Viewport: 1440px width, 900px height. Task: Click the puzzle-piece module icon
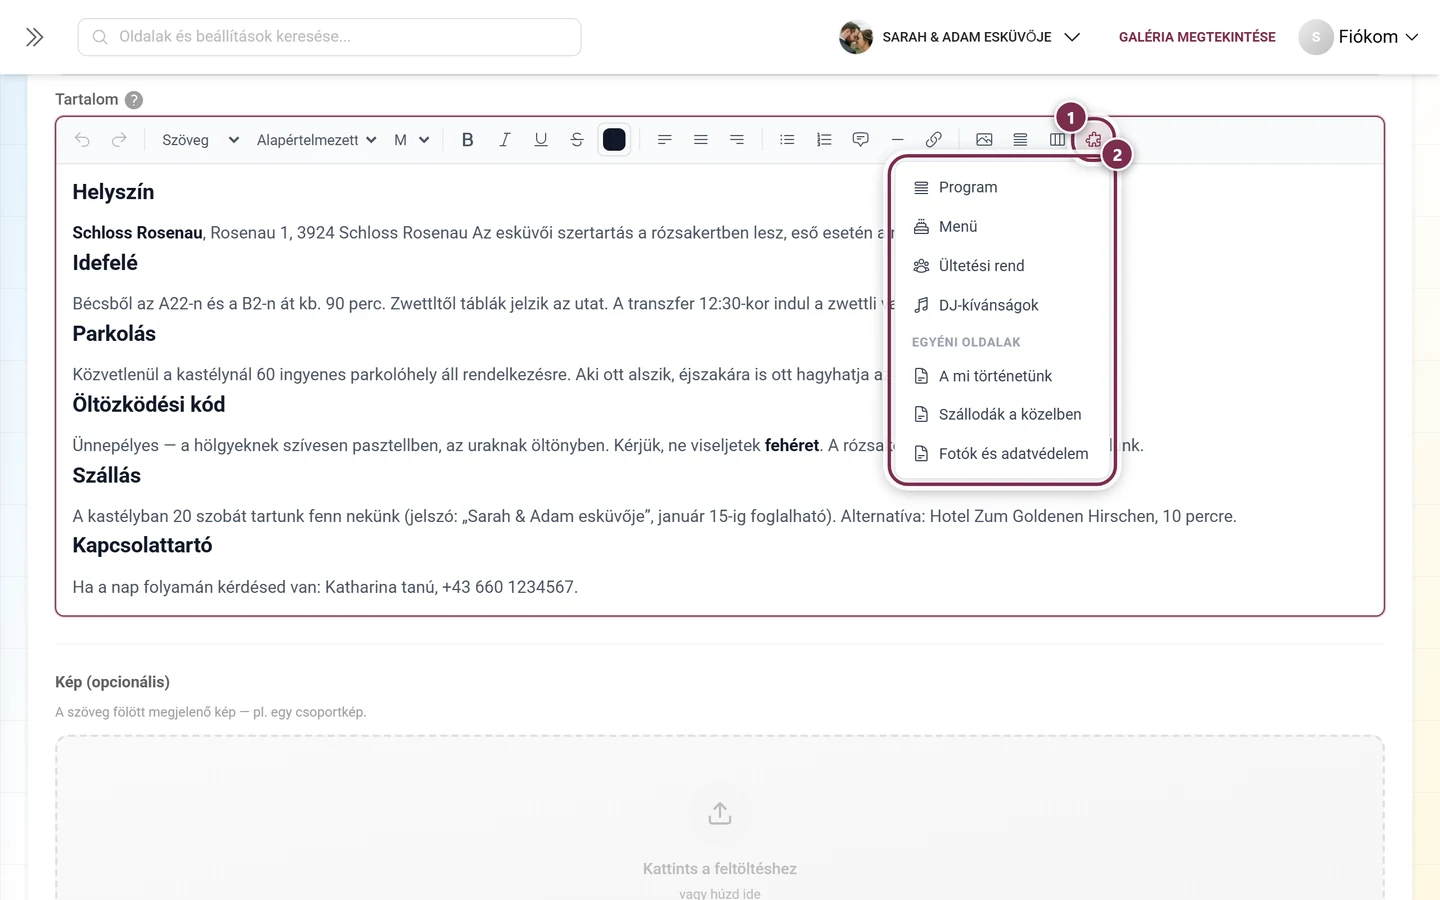[x=1093, y=140]
